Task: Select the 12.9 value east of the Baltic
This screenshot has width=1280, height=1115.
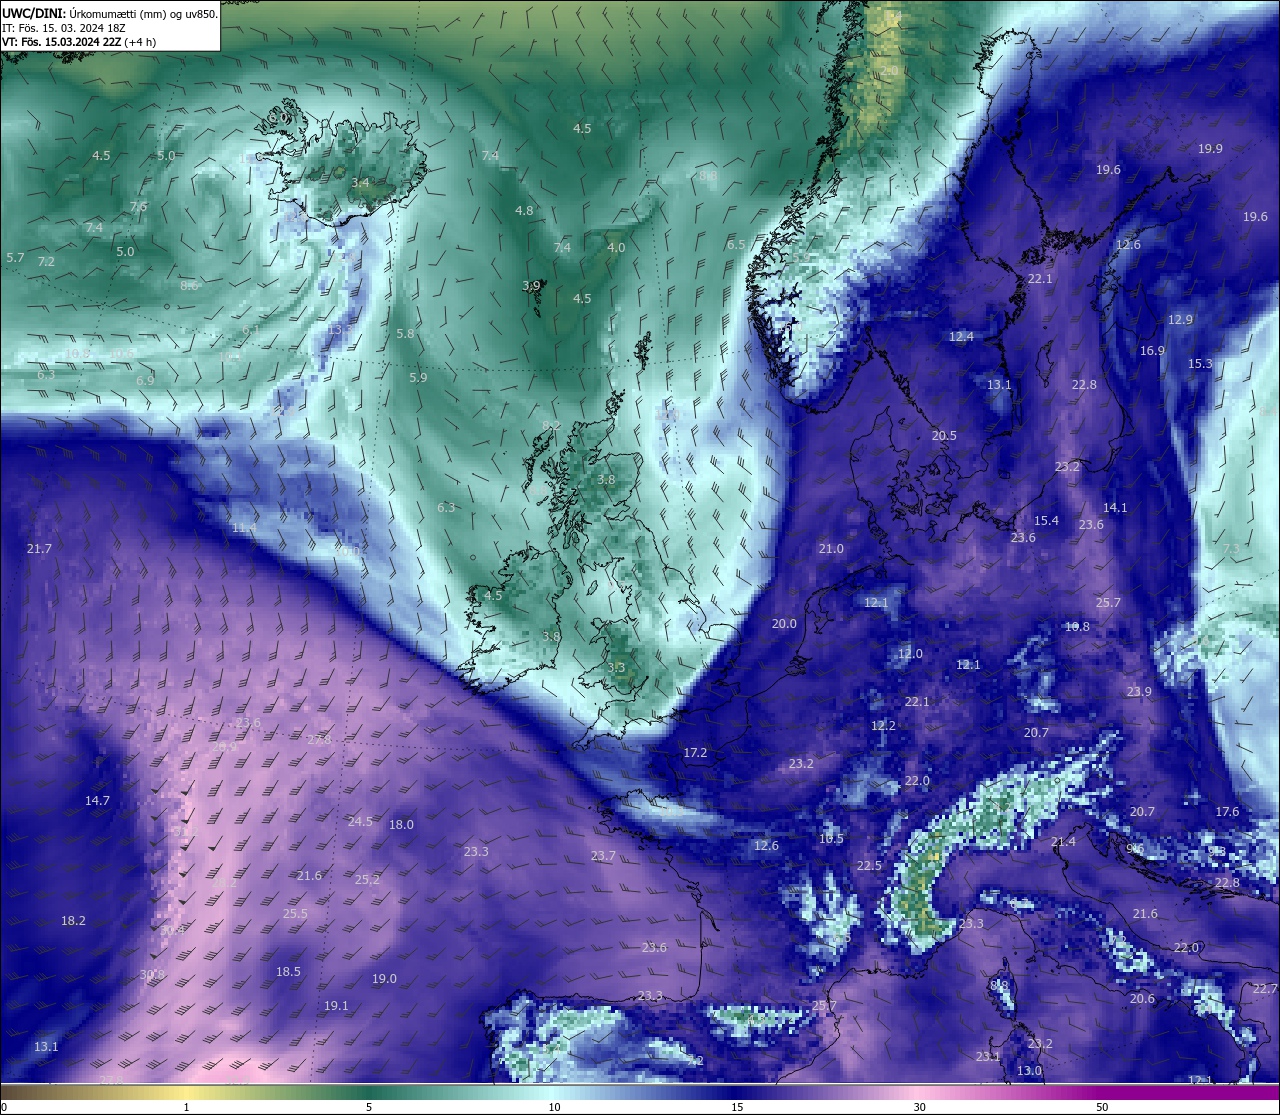Action: 1180,320
